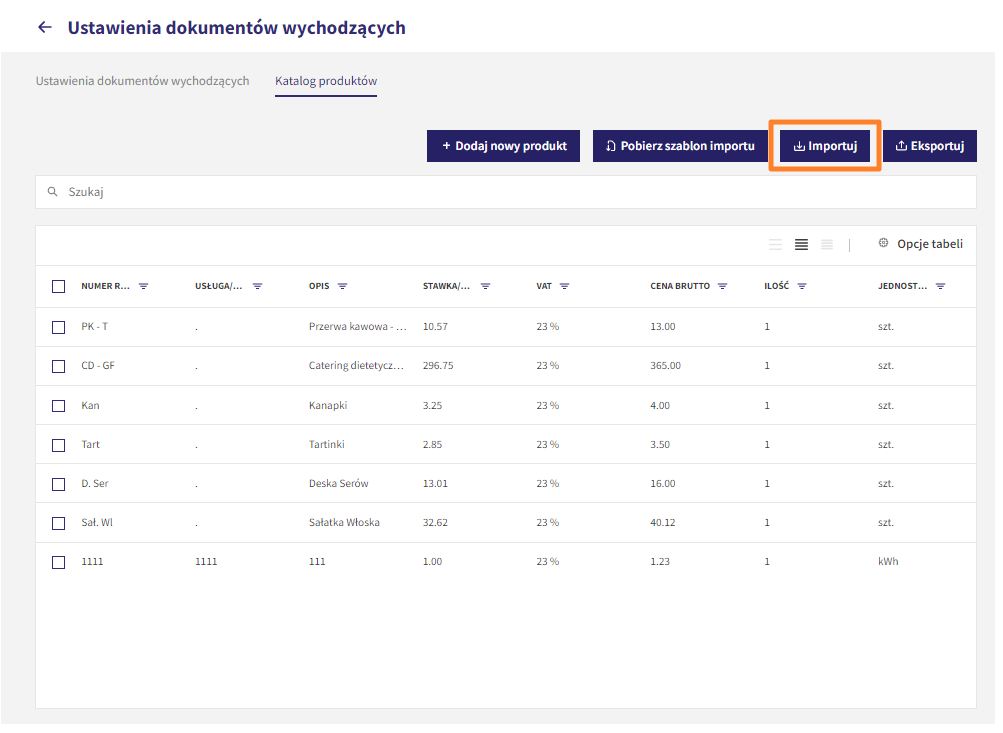Click the 296.75 rate cell
1003x733 pixels.
tap(438, 366)
